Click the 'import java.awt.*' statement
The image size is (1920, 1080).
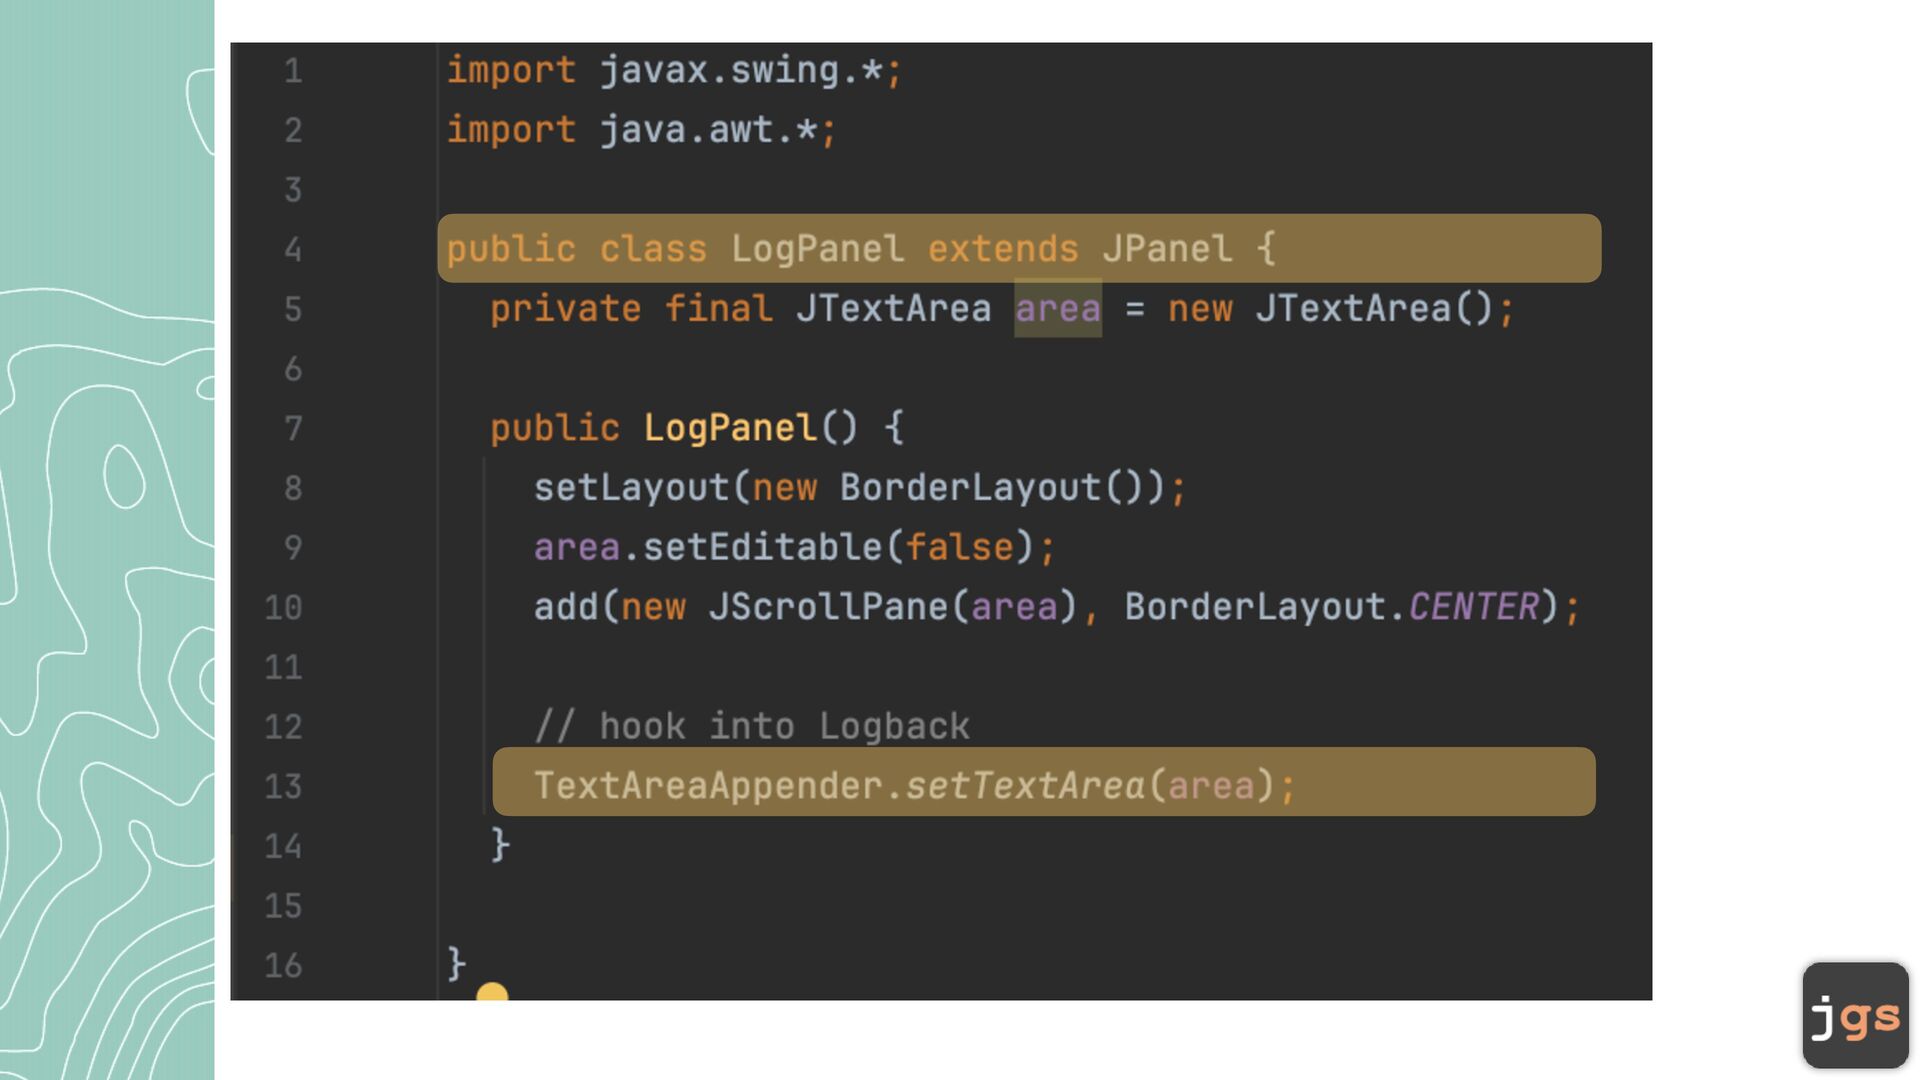click(x=641, y=130)
